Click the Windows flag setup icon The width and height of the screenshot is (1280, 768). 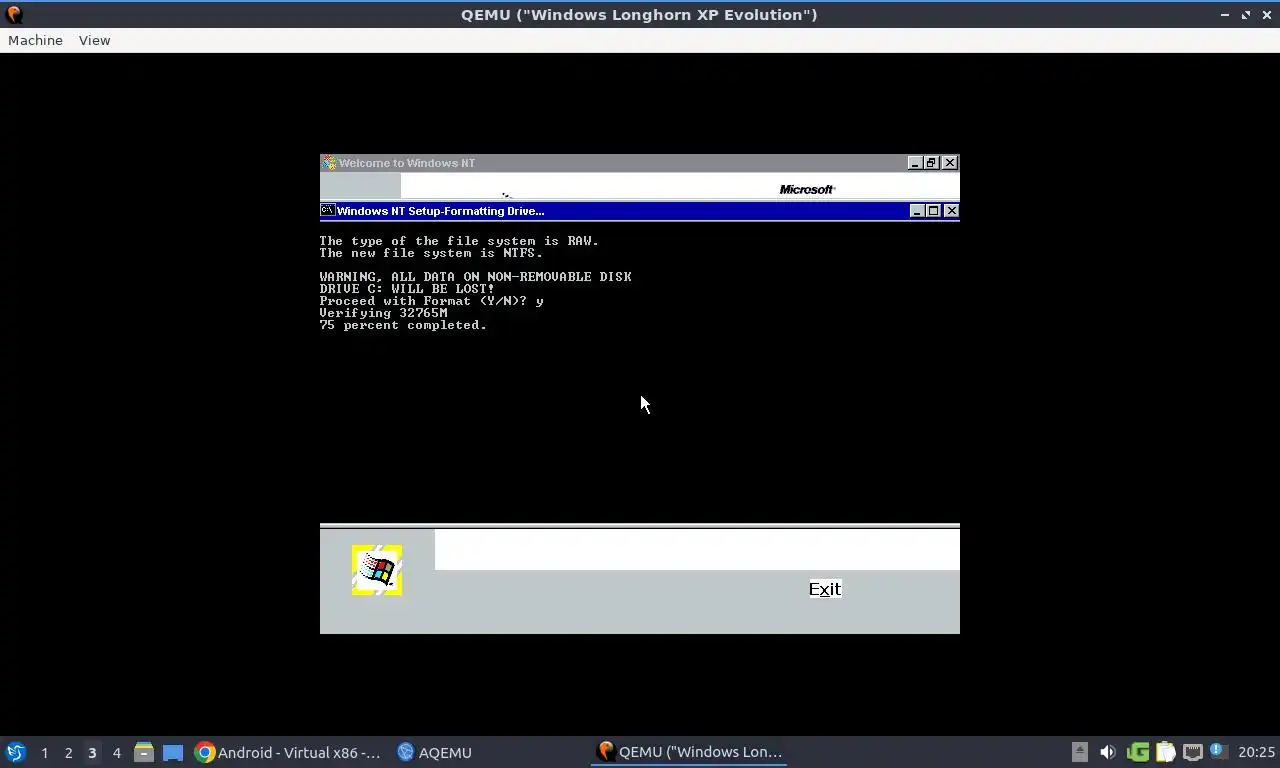coord(377,570)
